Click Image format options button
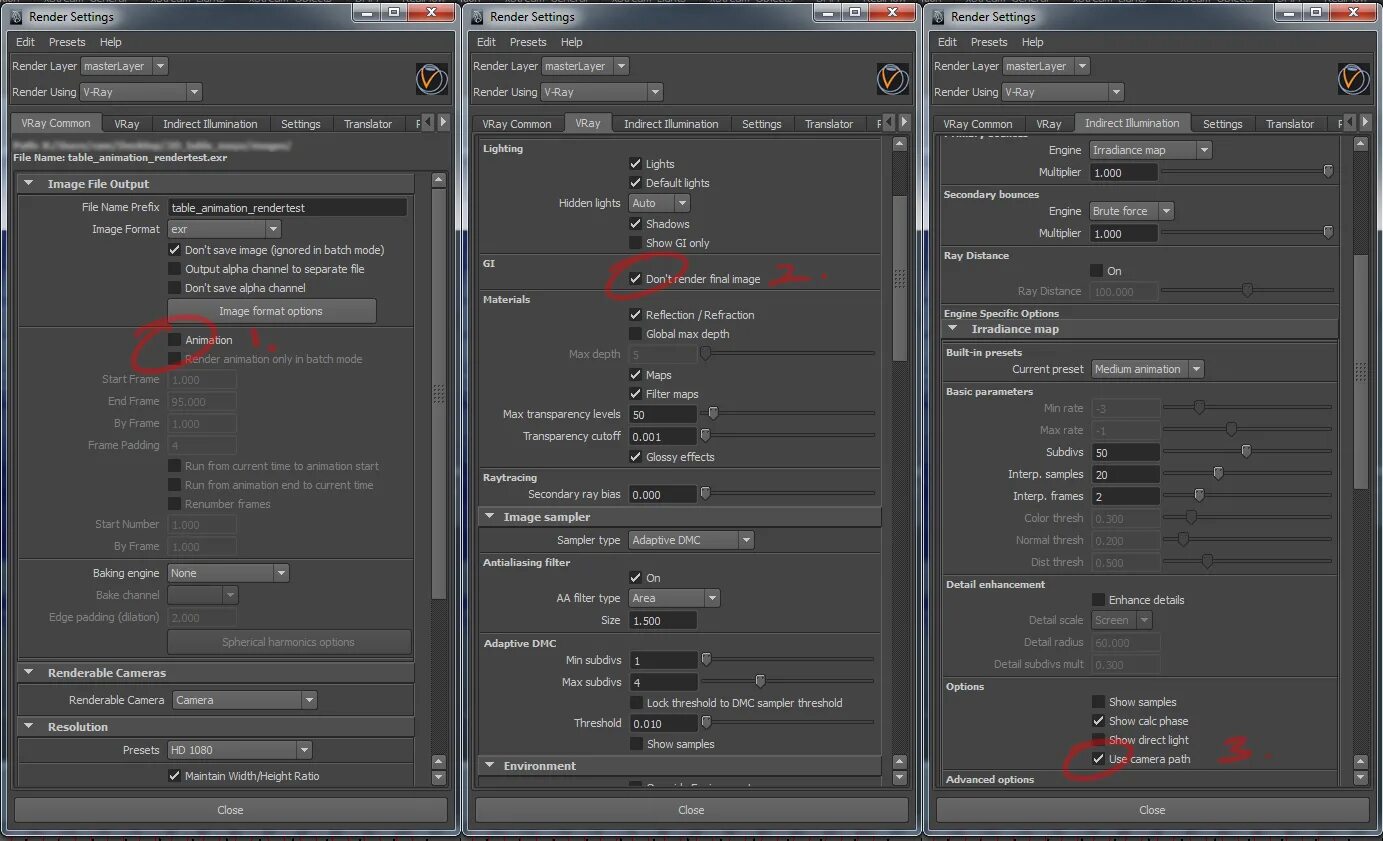Viewport: 1383px width, 841px height. coord(271,311)
